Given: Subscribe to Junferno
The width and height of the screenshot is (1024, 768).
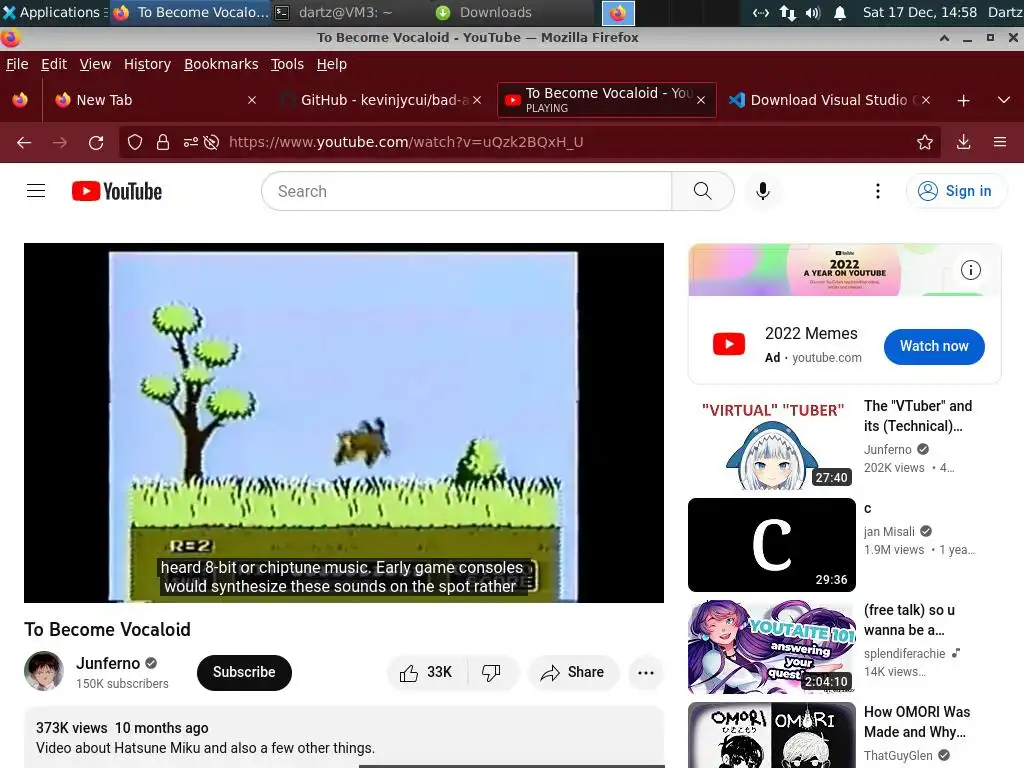Looking at the screenshot, I should click(x=244, y=672).
